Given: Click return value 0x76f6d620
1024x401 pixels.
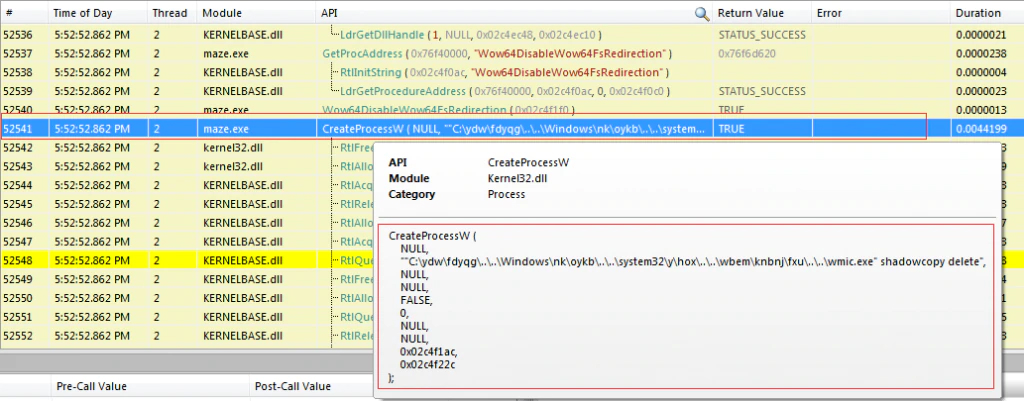Looking at the screenshot, I should coord(746,54).
